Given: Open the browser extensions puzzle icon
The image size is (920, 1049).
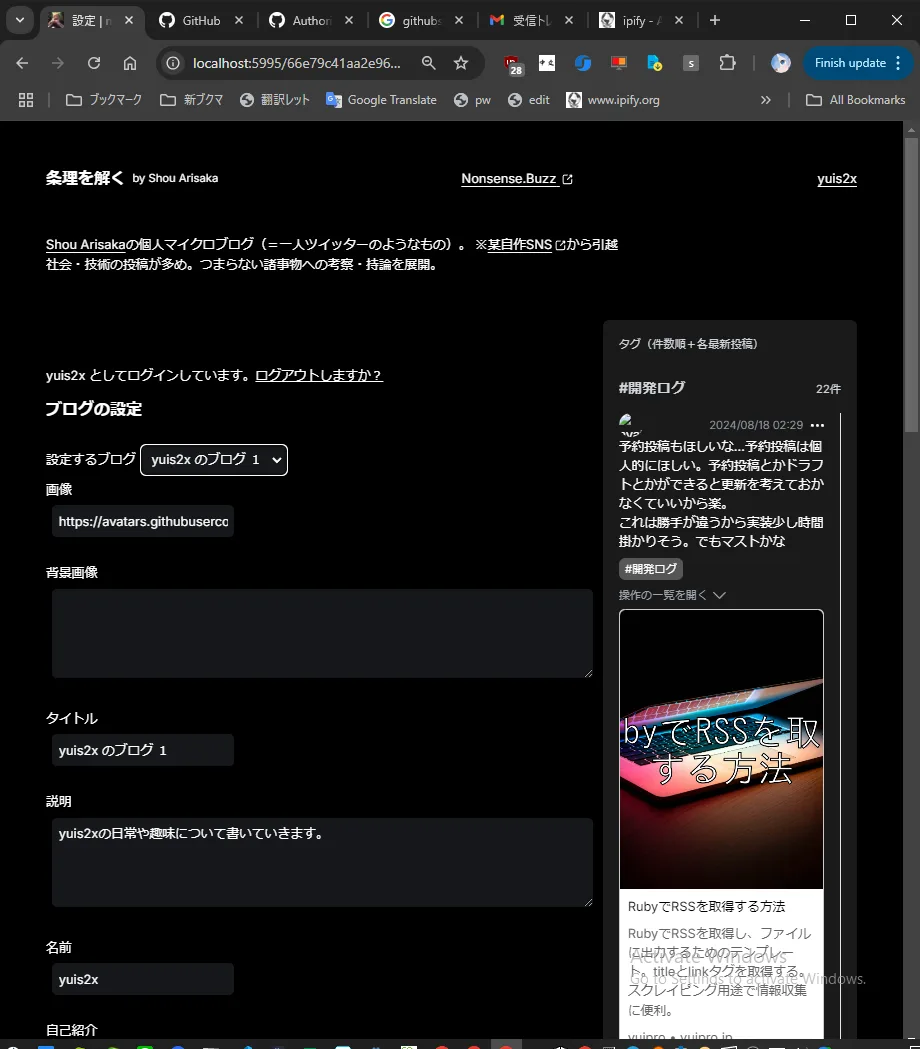Looking at the screenshot, I should 727,63.
